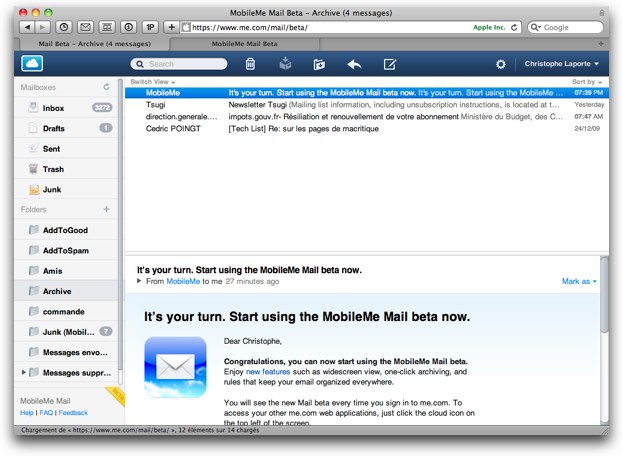Open the Sort by dropdown

point(587,82)
